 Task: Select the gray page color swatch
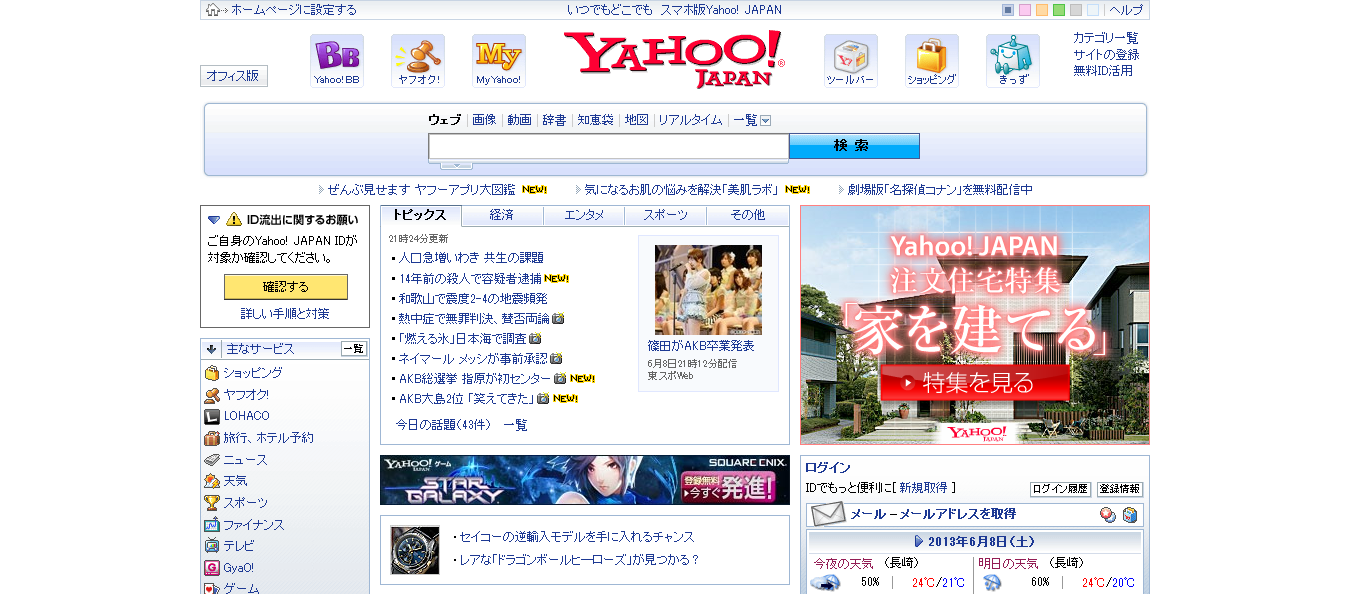pyautogui.click(x=1076, y=10)
